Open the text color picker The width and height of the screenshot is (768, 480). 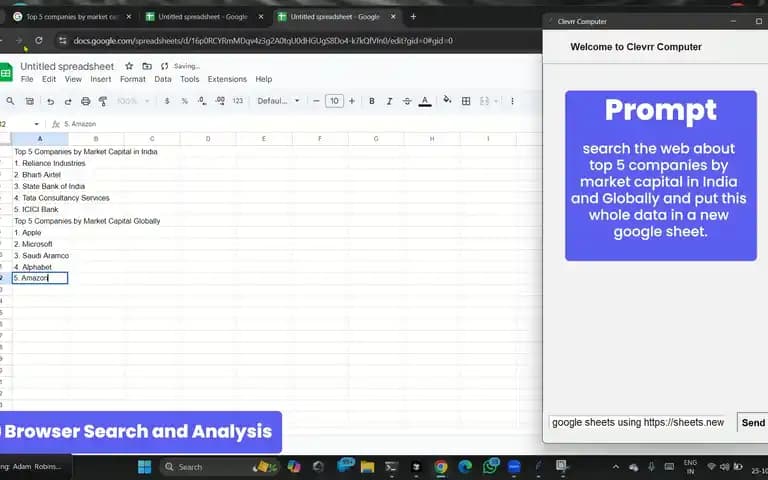tap(425, 101)
